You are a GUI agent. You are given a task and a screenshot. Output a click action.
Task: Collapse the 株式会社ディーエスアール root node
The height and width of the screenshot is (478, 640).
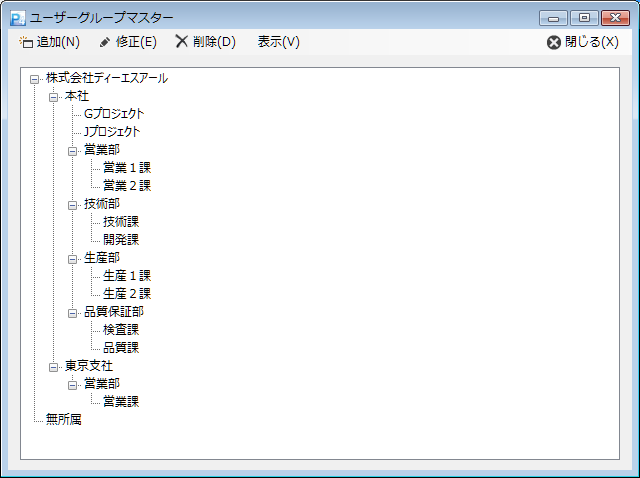click(35, 79)
